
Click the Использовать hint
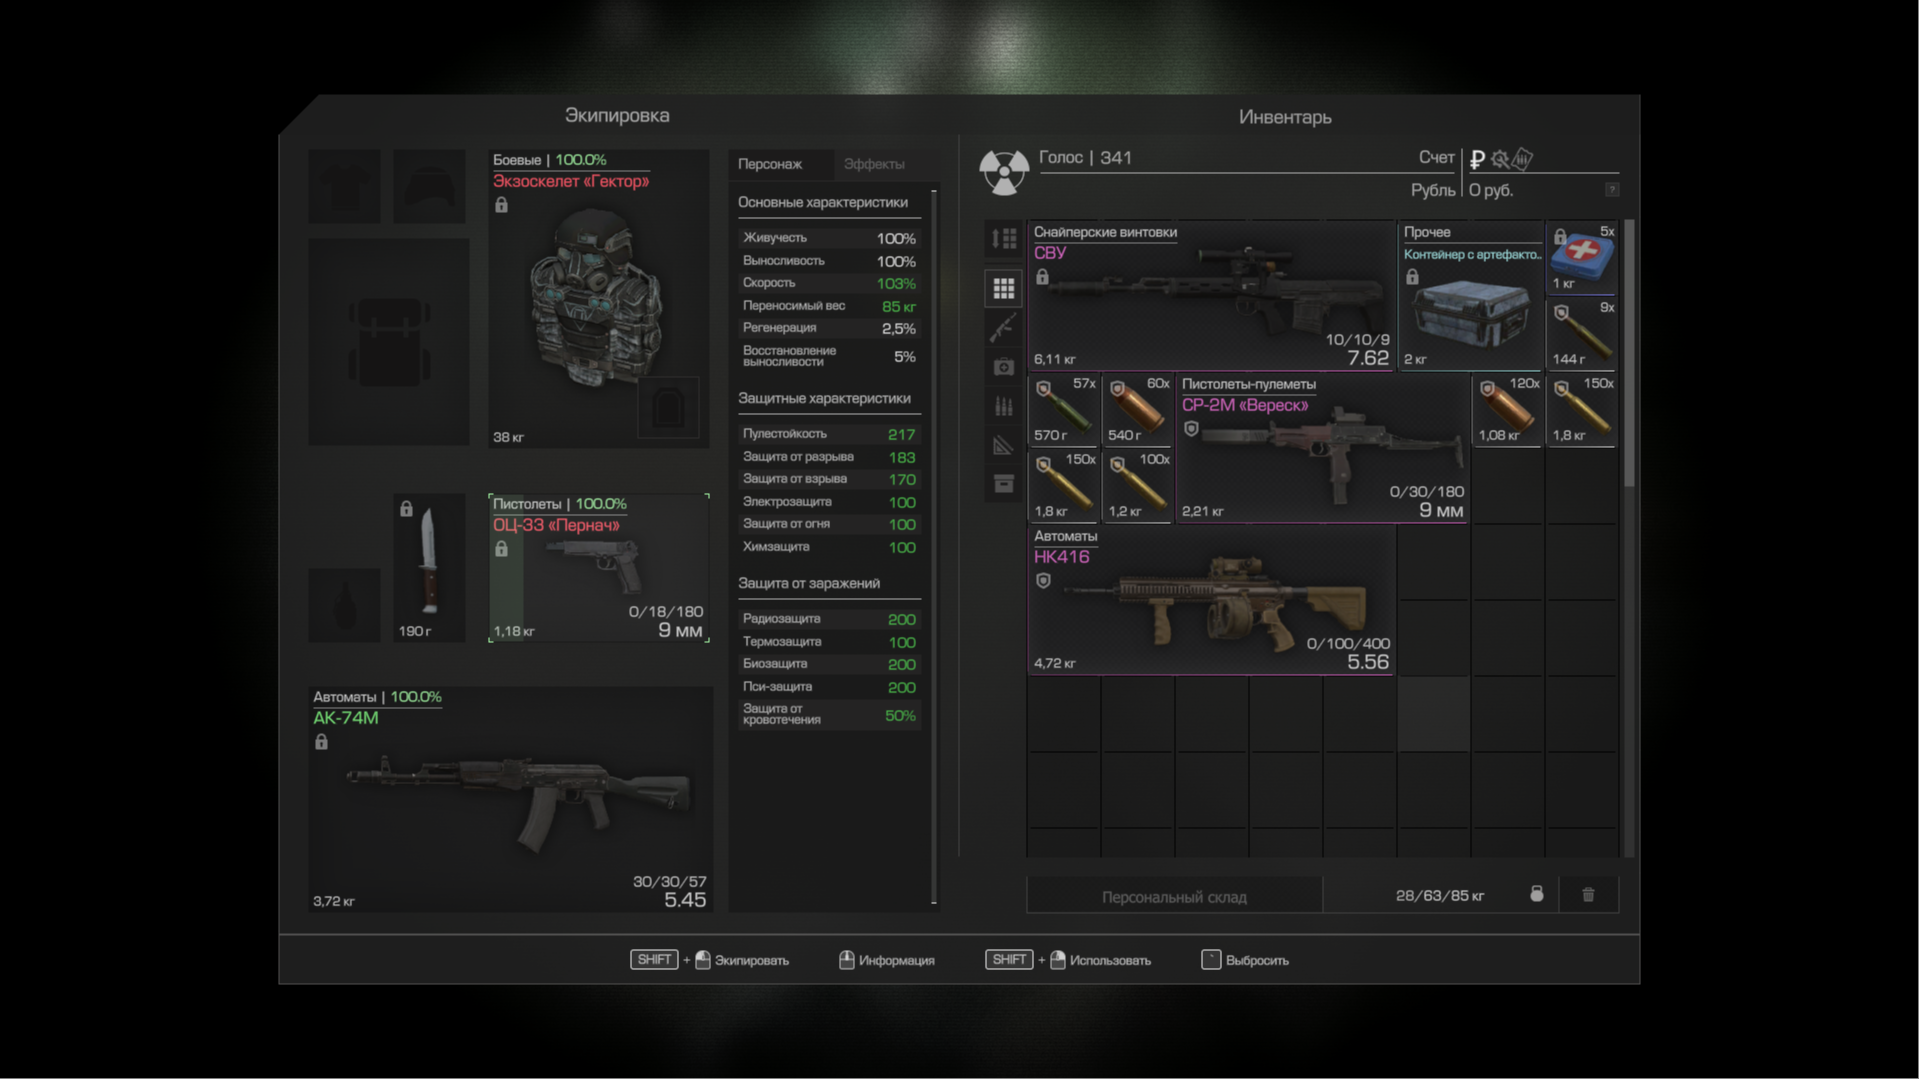[x=1068, y=960]
